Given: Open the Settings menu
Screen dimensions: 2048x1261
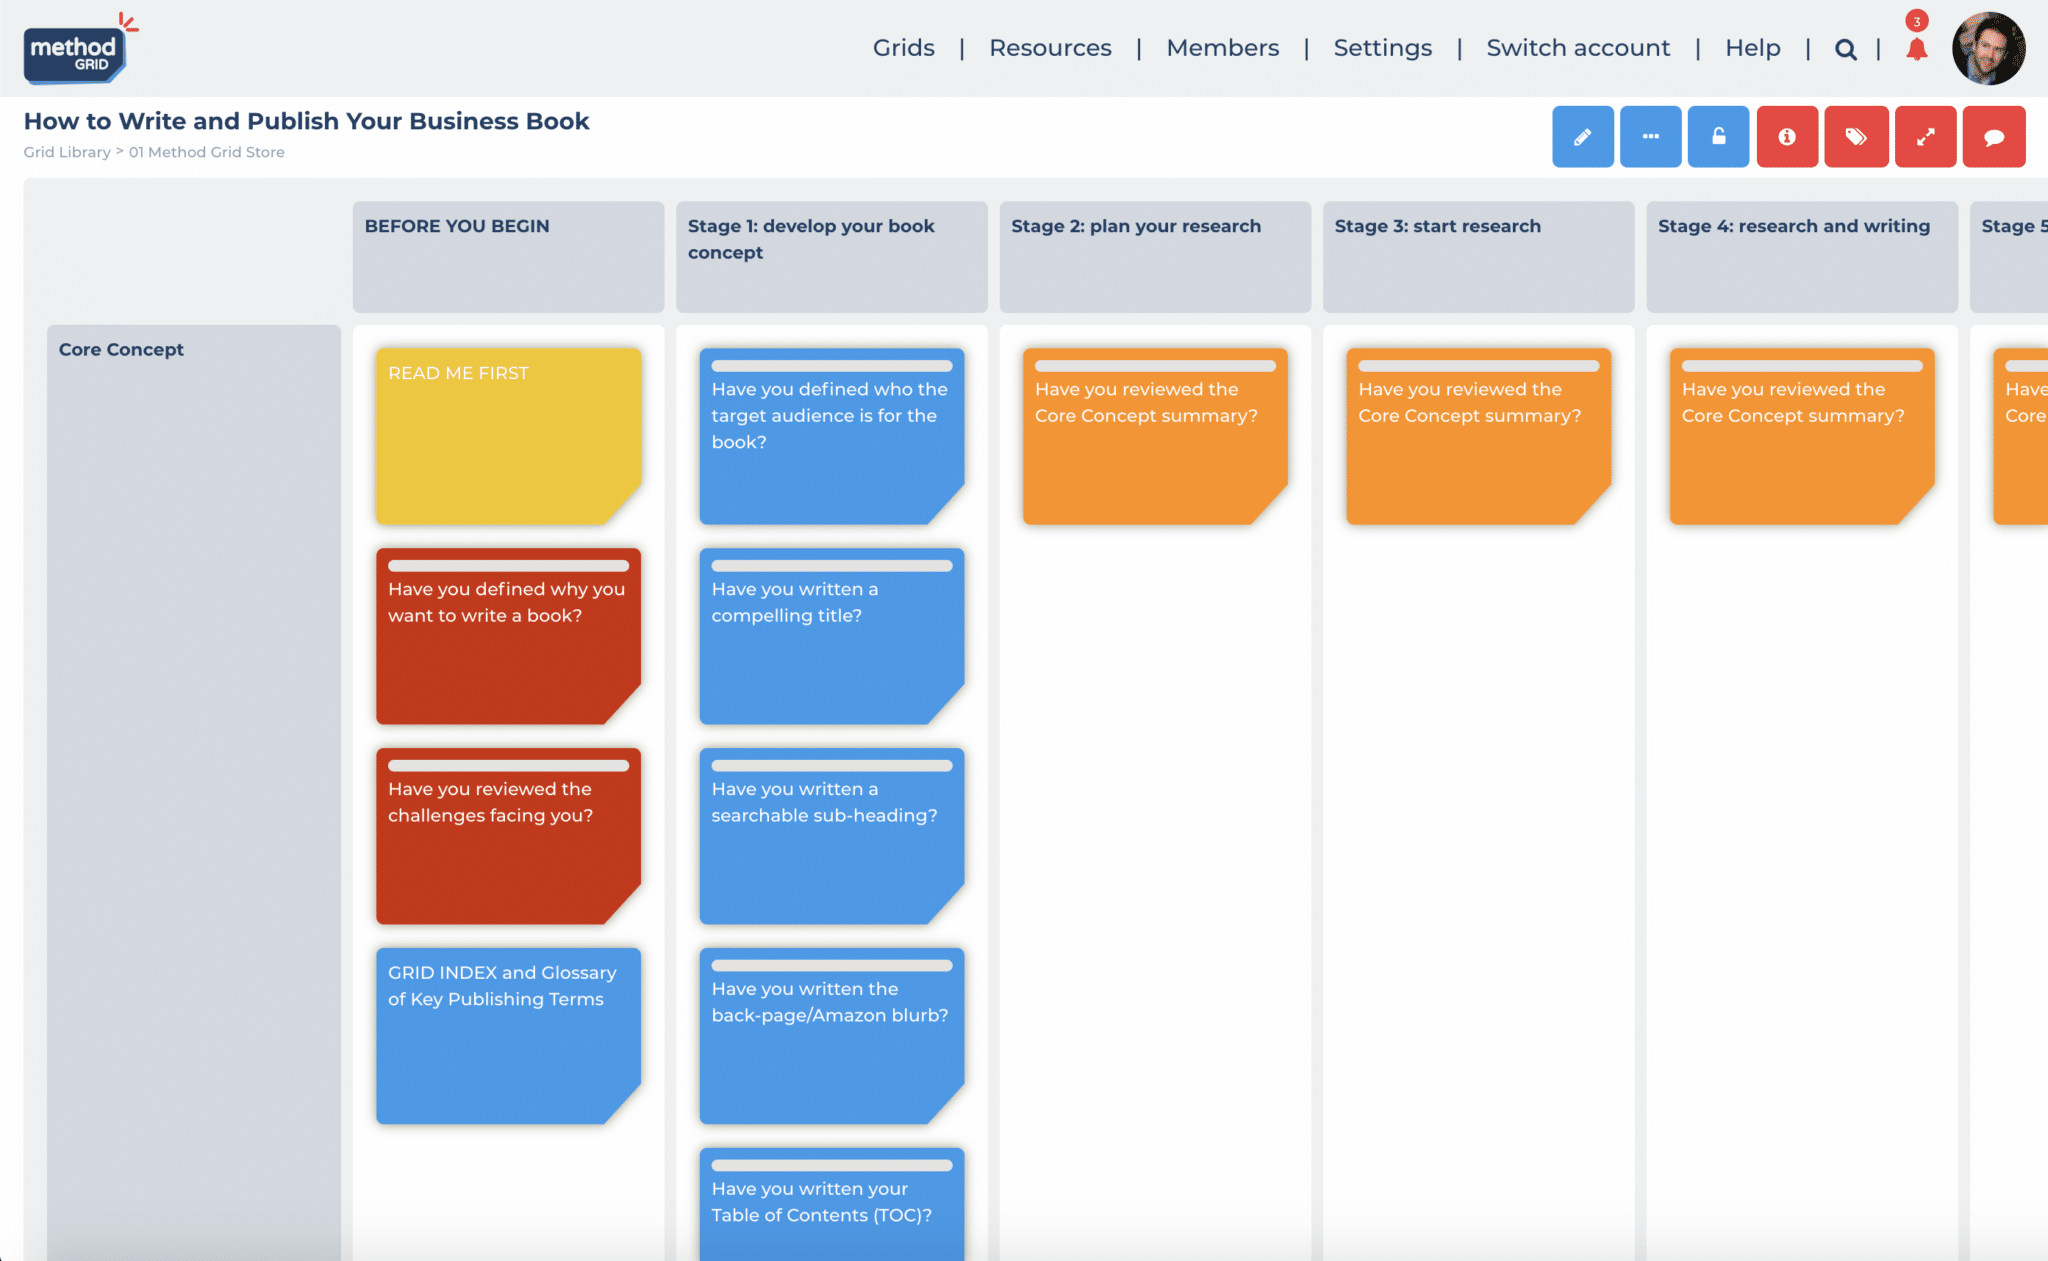Looking at the screenshot, I should point(1382,48).
